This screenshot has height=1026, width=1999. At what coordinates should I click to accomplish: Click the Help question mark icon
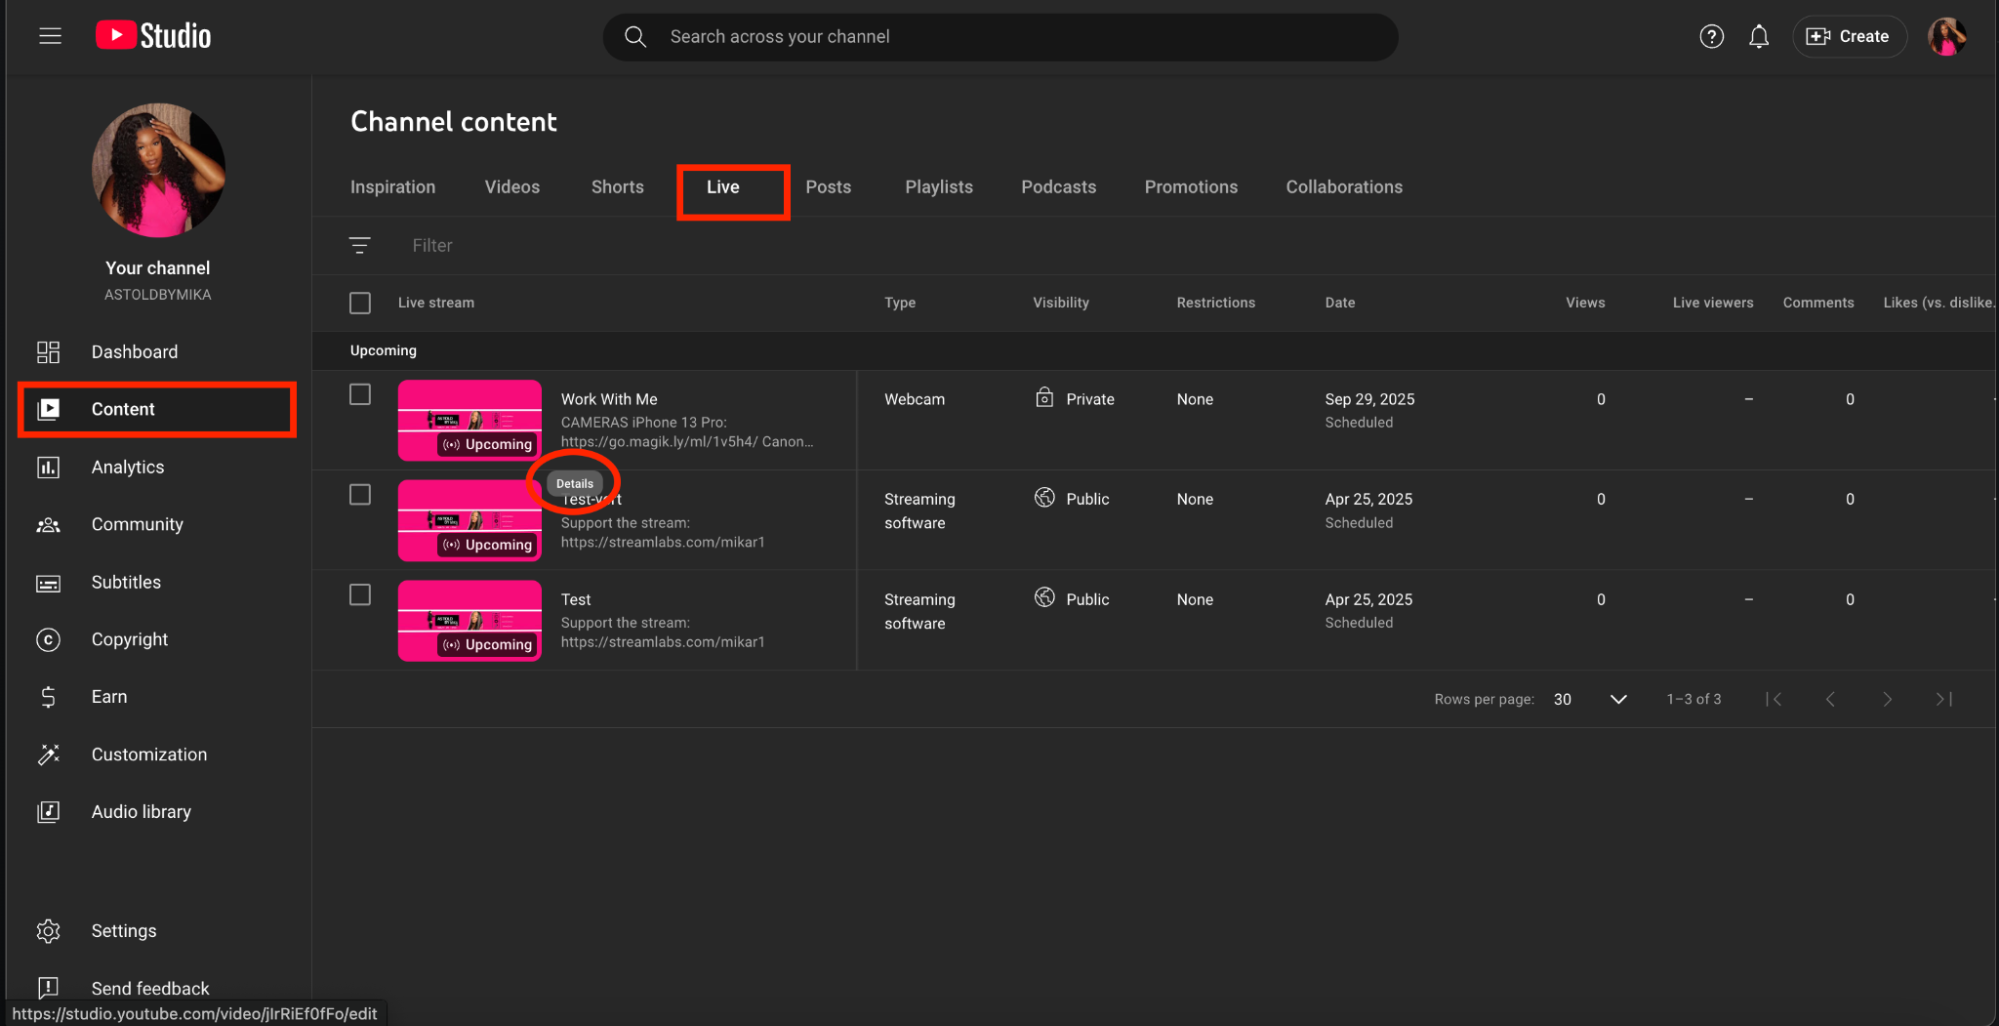tap(1711, 37)
